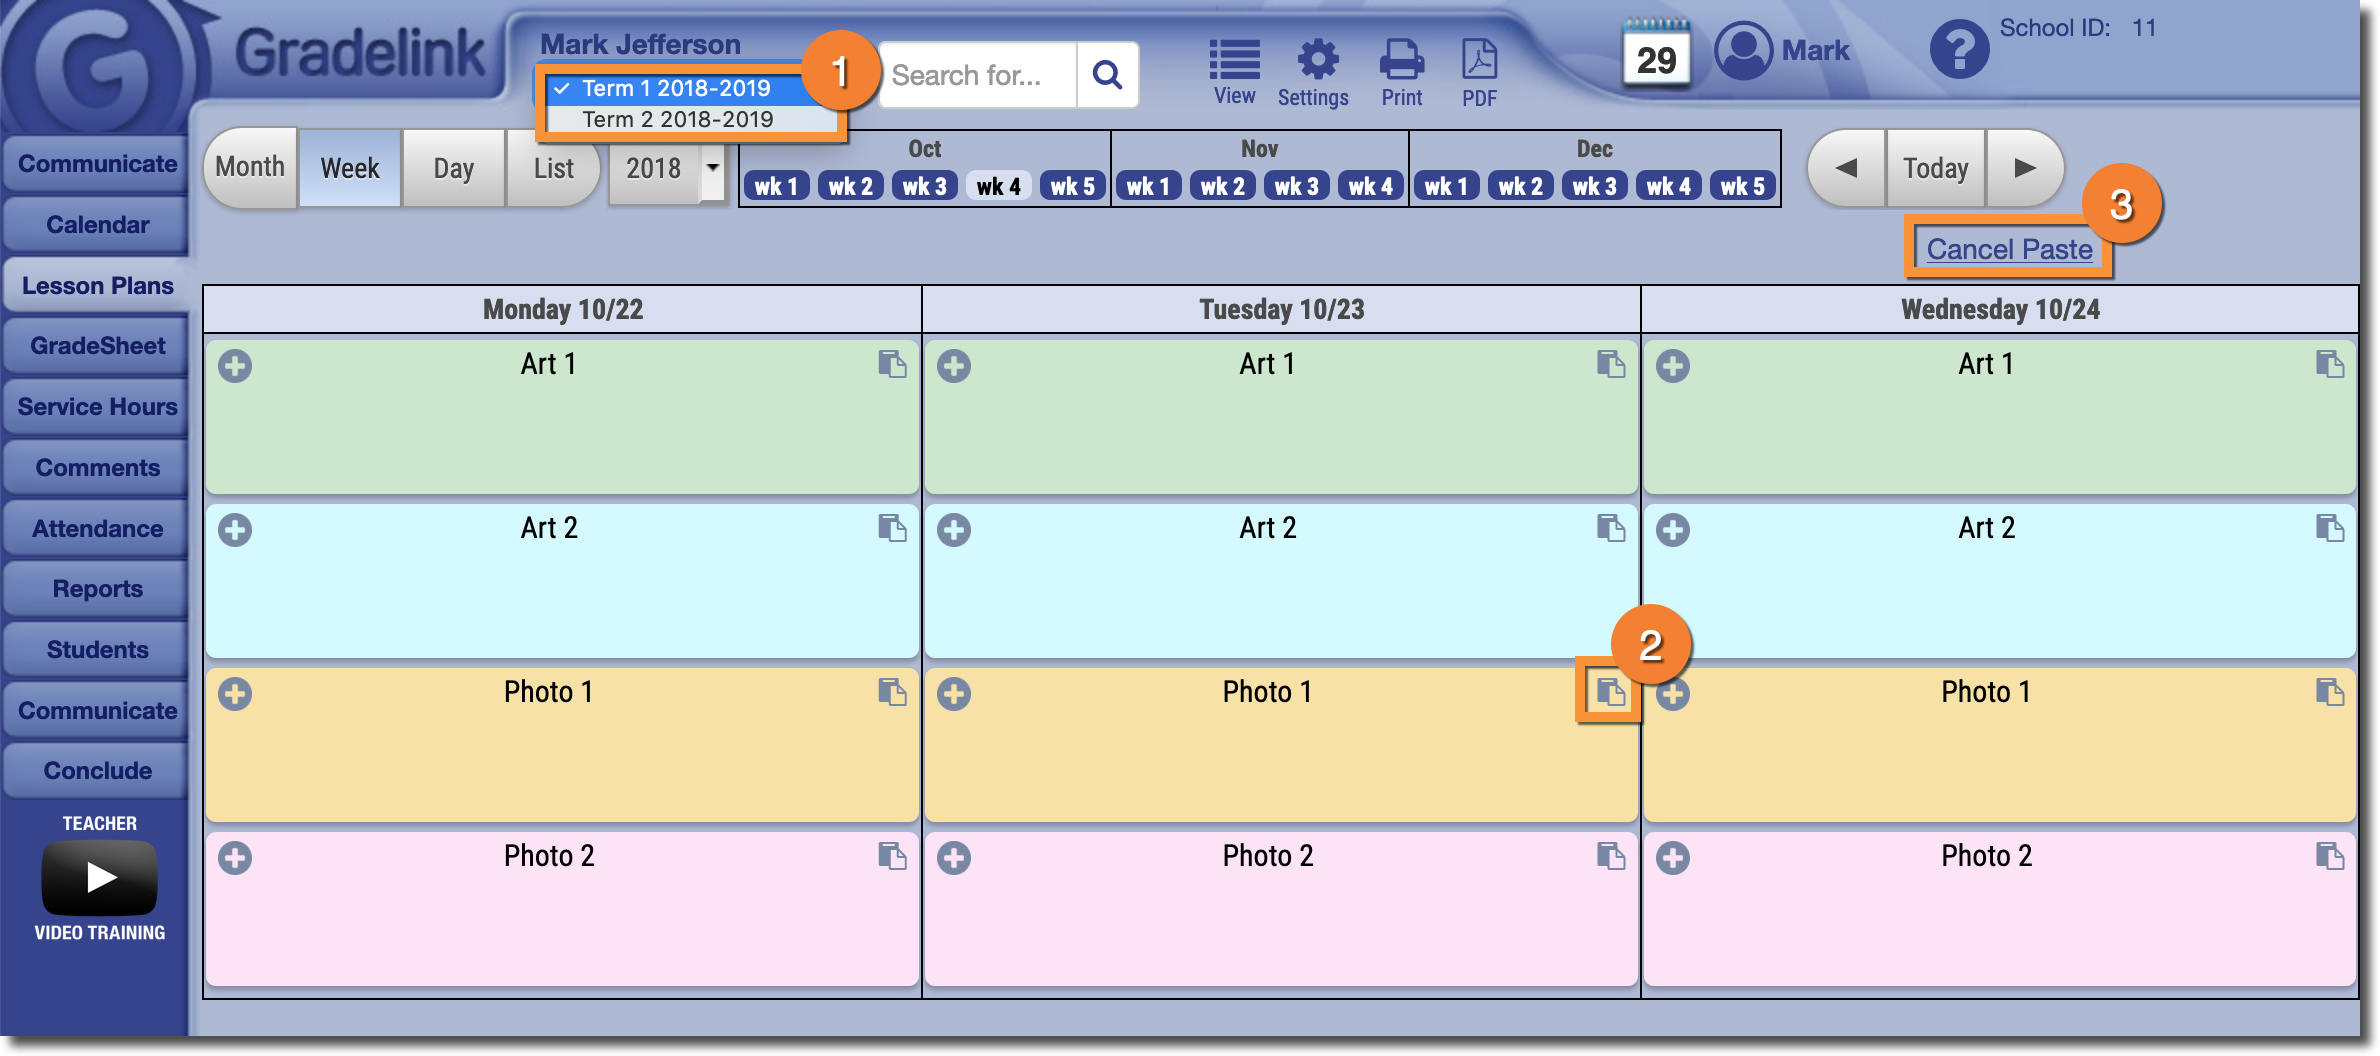The width and height of the screenshot is (2380, 1056).
Task: Select wk 5 of October
Action: tap(1071, 184)
